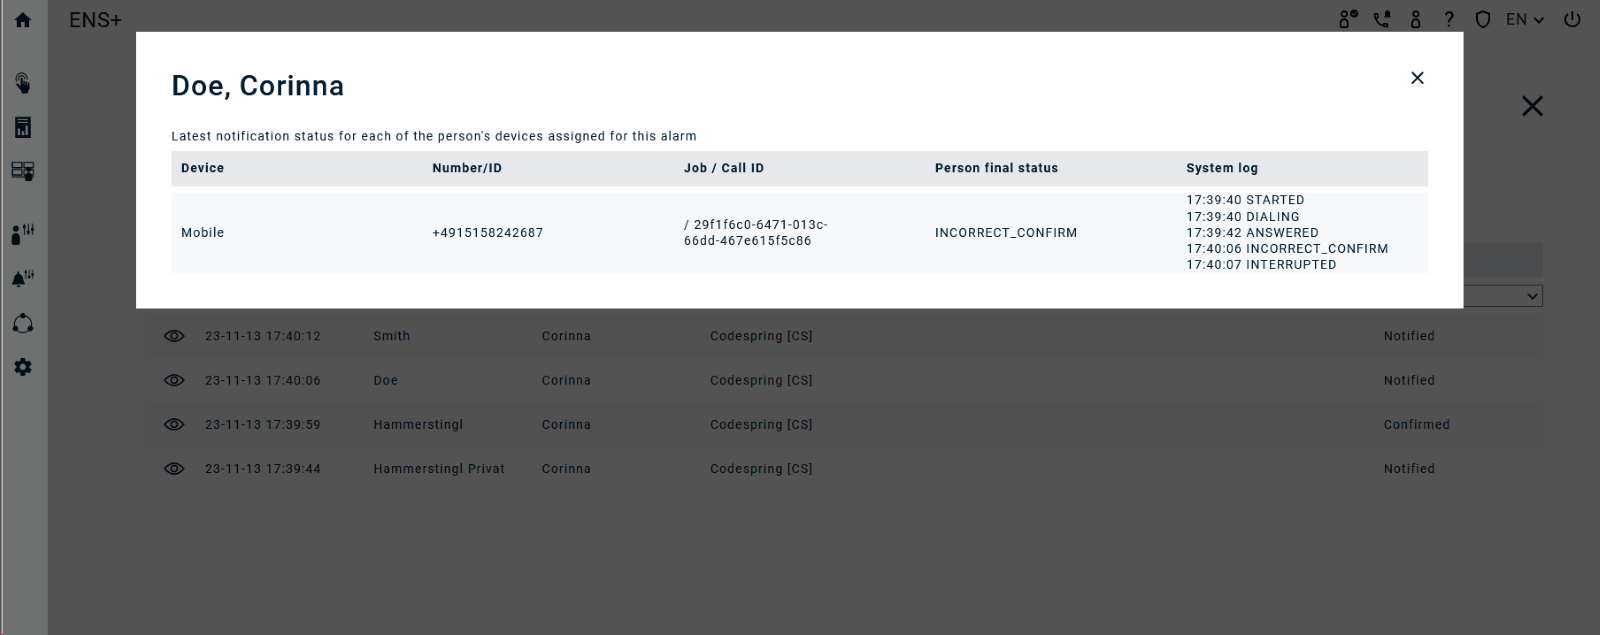Click the Smith name cell

[392, 336]
